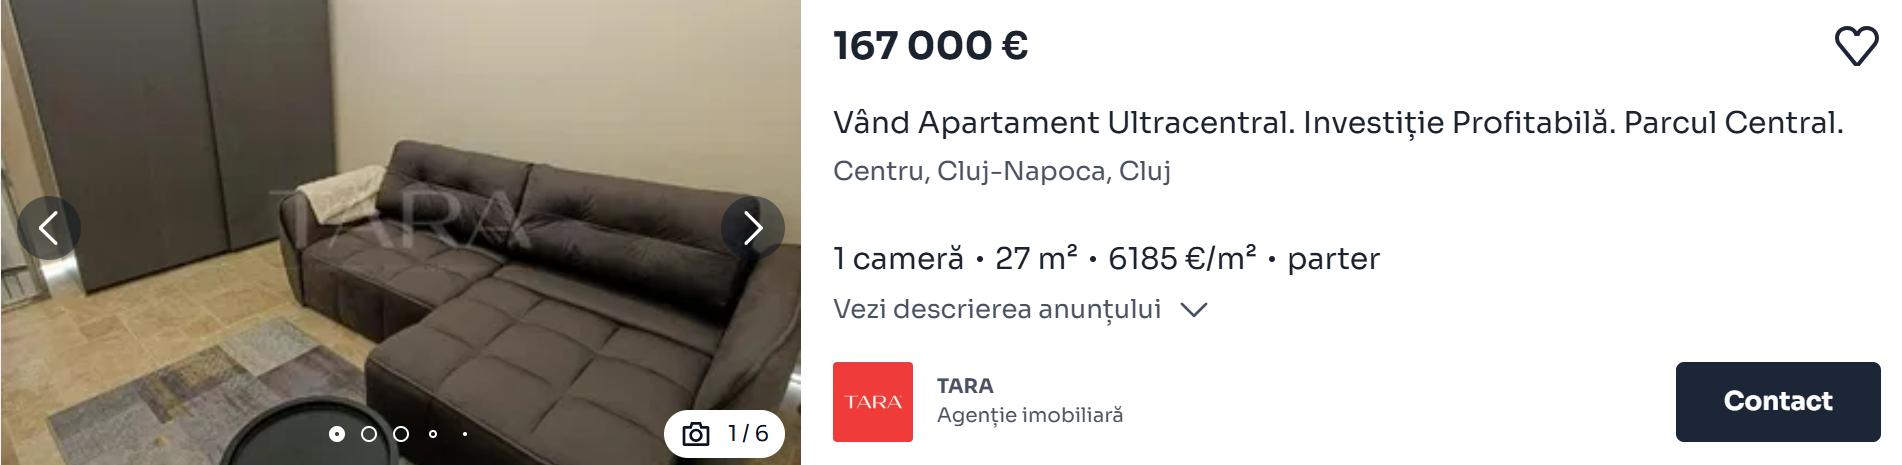Open TARA agency name link
The height and width of the screenshot is (465, 1902).
(965, 385)
